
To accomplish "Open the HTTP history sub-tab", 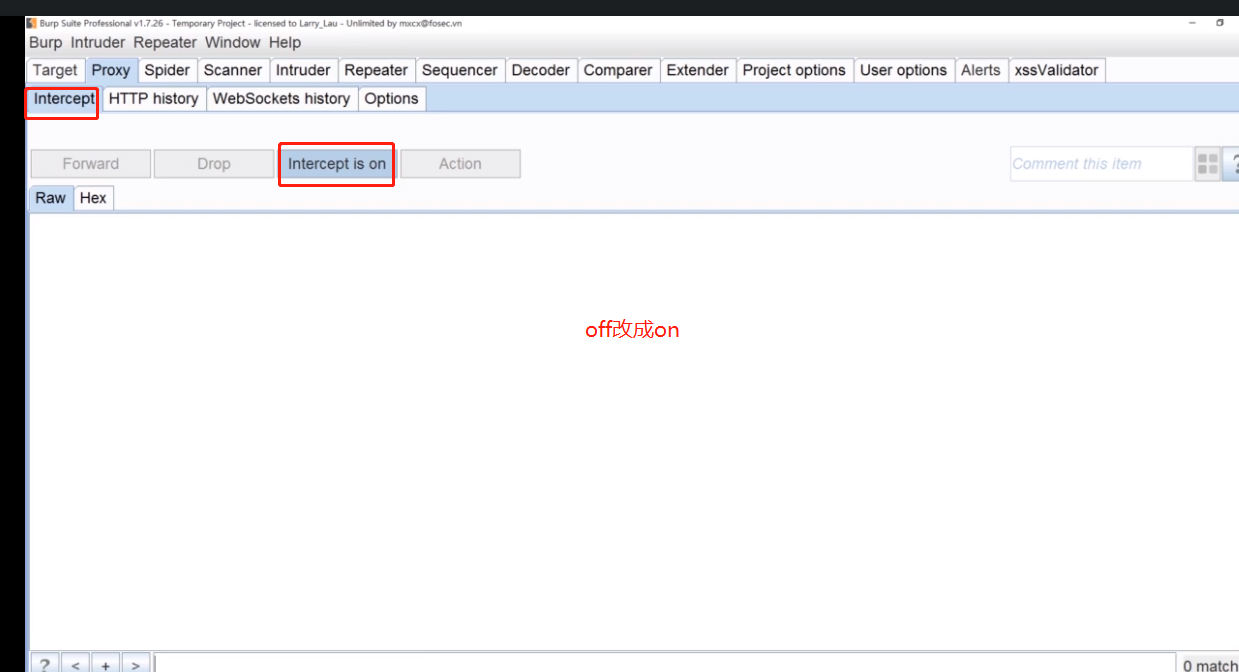I will [153, 98].
